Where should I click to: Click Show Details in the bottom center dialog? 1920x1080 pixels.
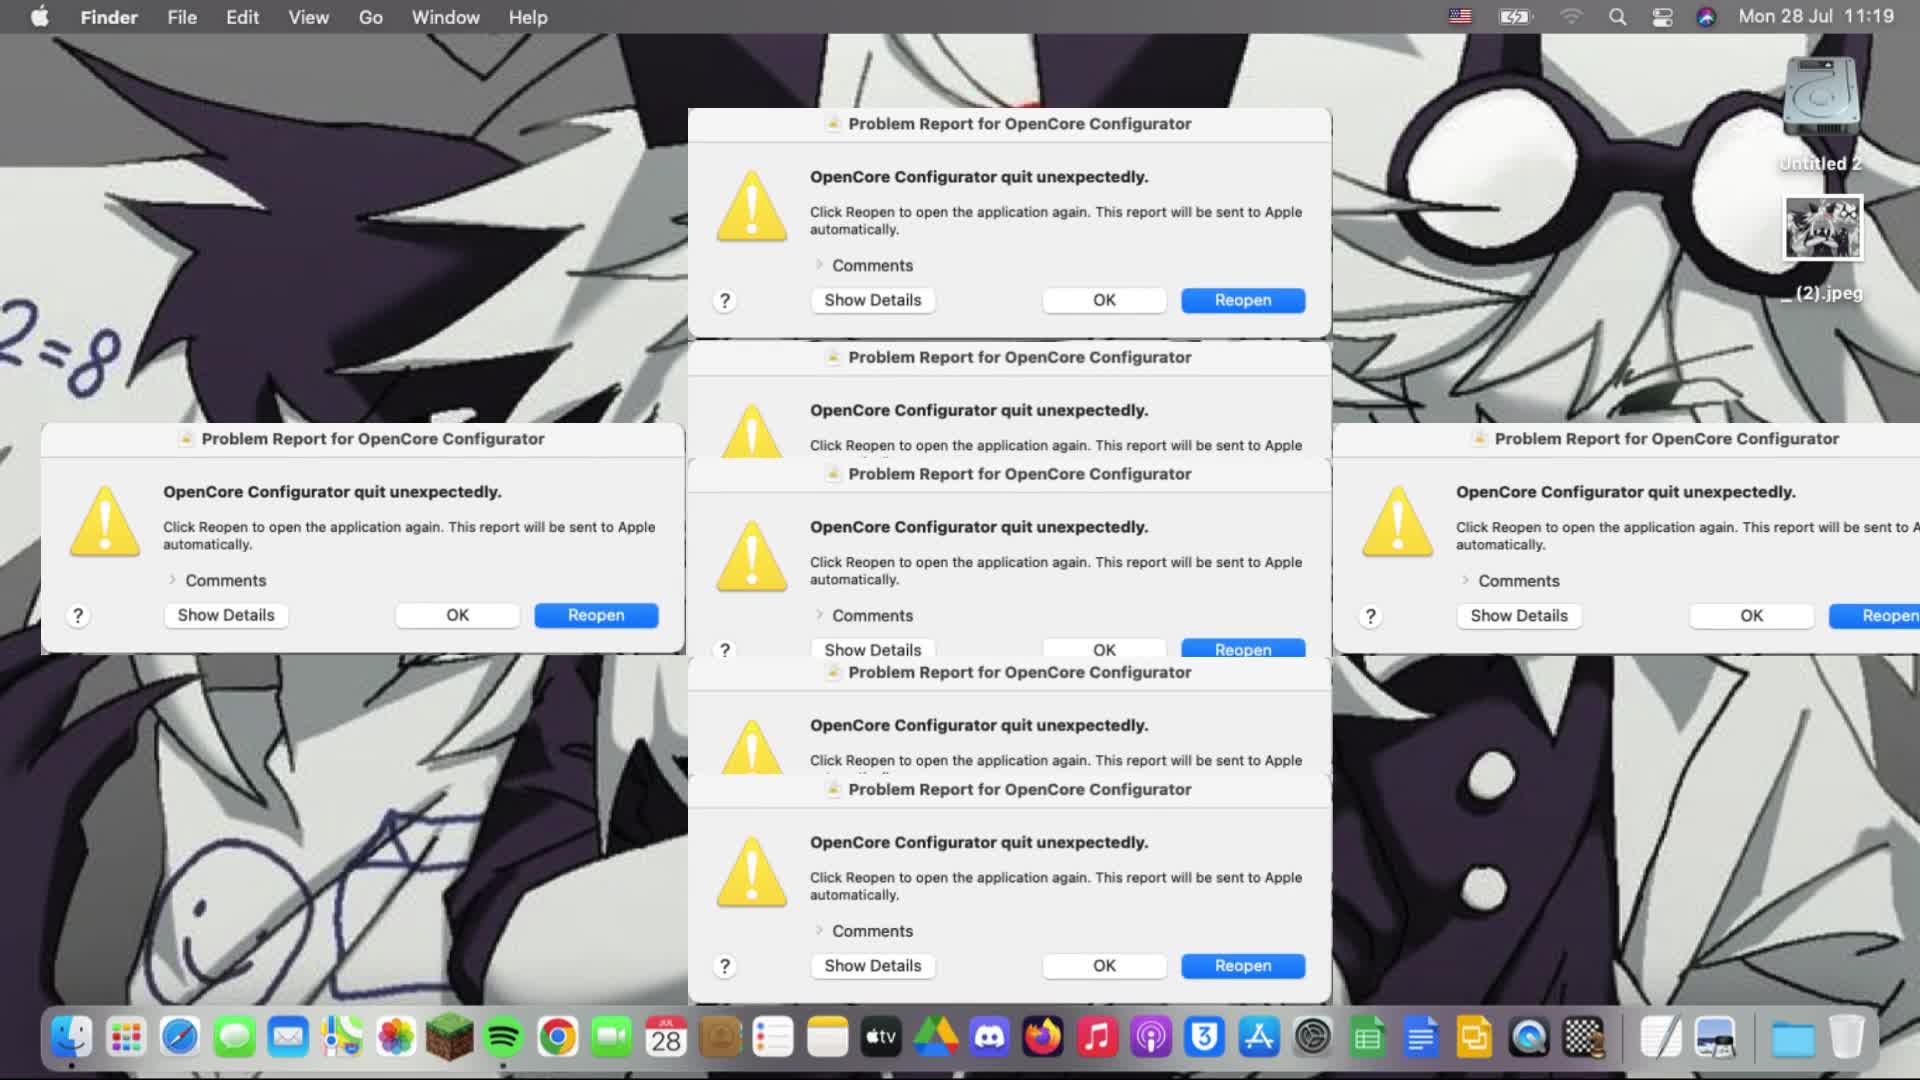coord(873,966)
